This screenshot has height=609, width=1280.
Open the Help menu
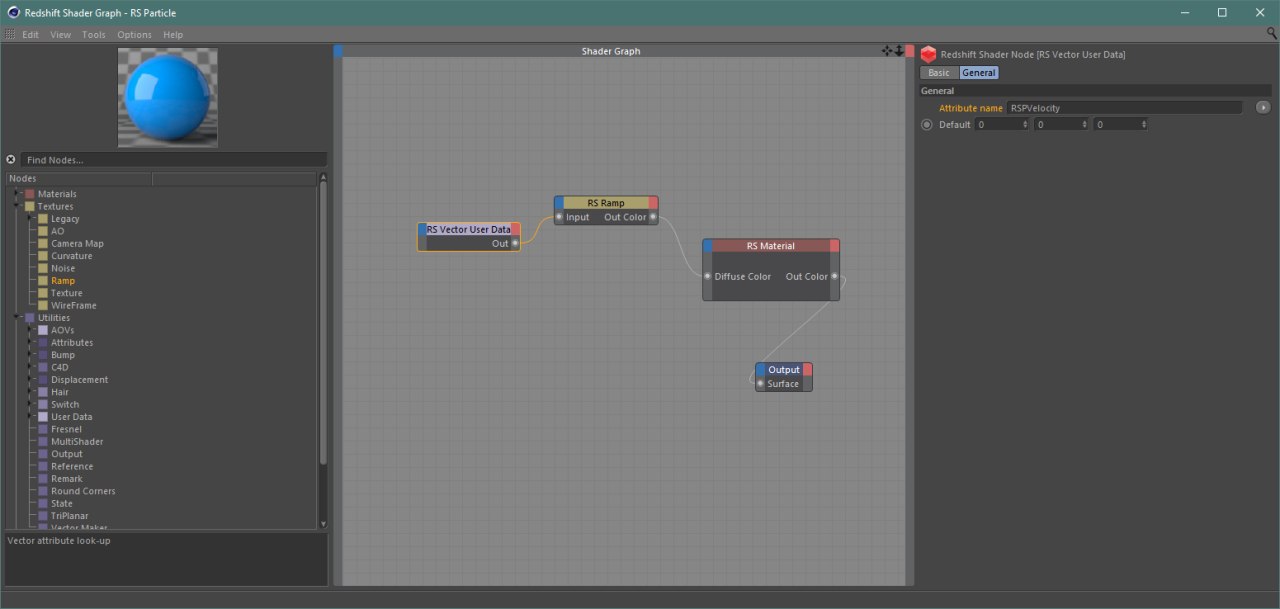point(173,34)
